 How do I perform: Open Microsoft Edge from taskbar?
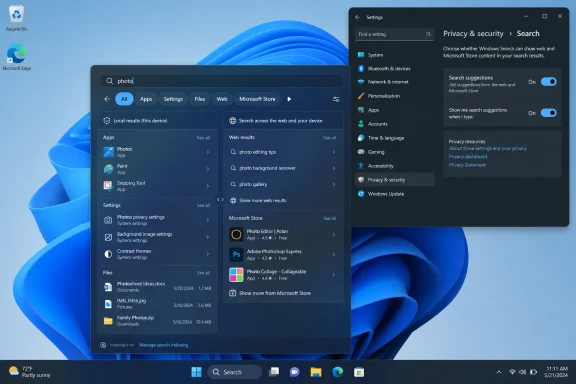(338, 372)
